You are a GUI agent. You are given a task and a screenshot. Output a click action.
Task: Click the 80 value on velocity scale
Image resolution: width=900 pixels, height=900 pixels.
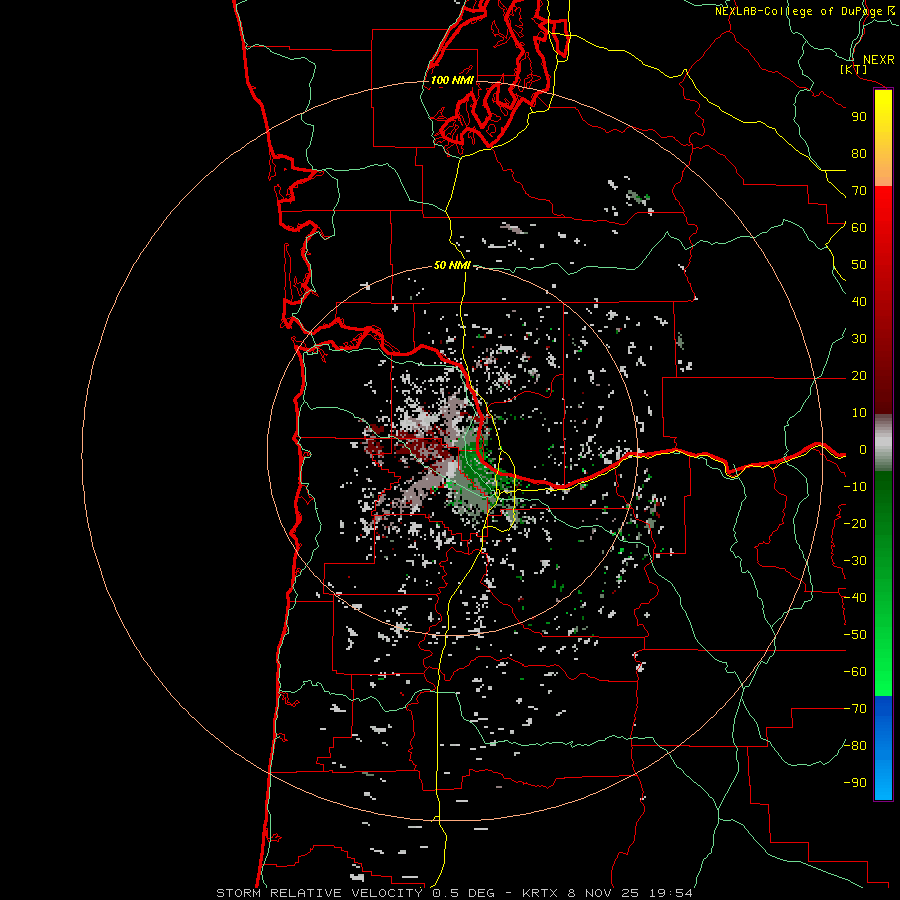pos(859,154)
